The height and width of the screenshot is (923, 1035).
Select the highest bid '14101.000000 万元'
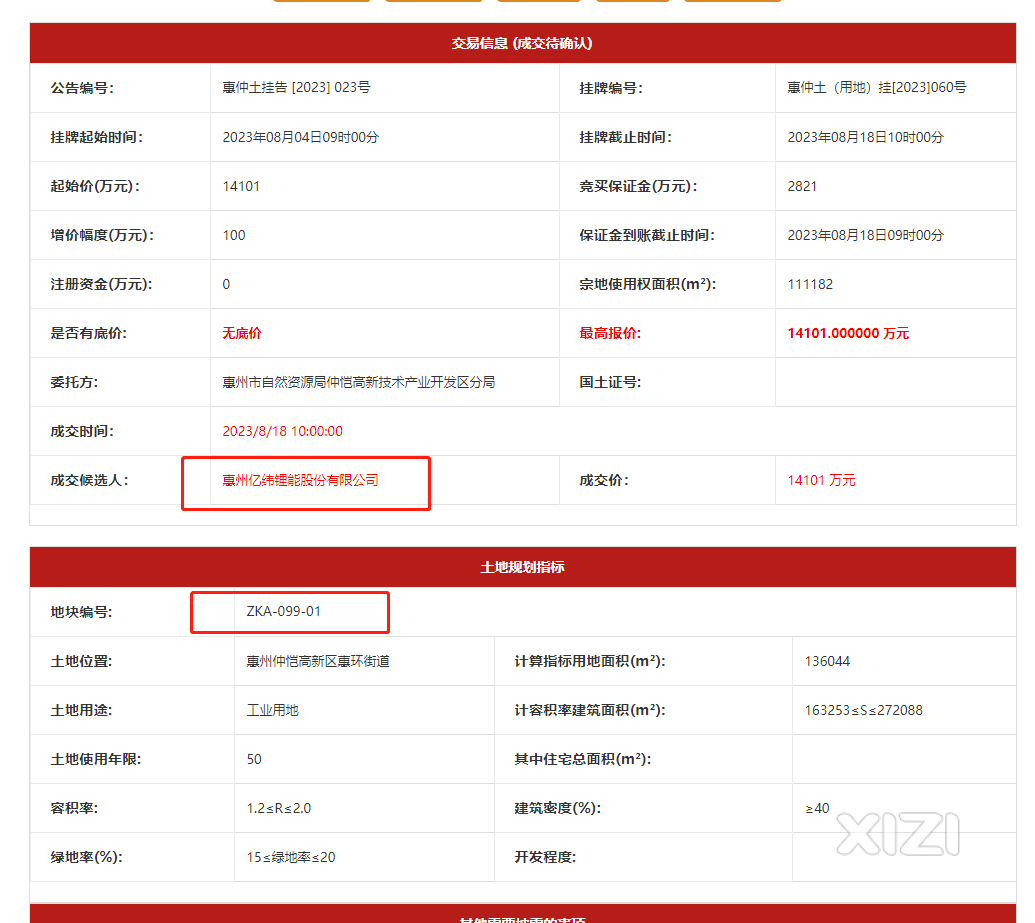click(x=848, y=333)
